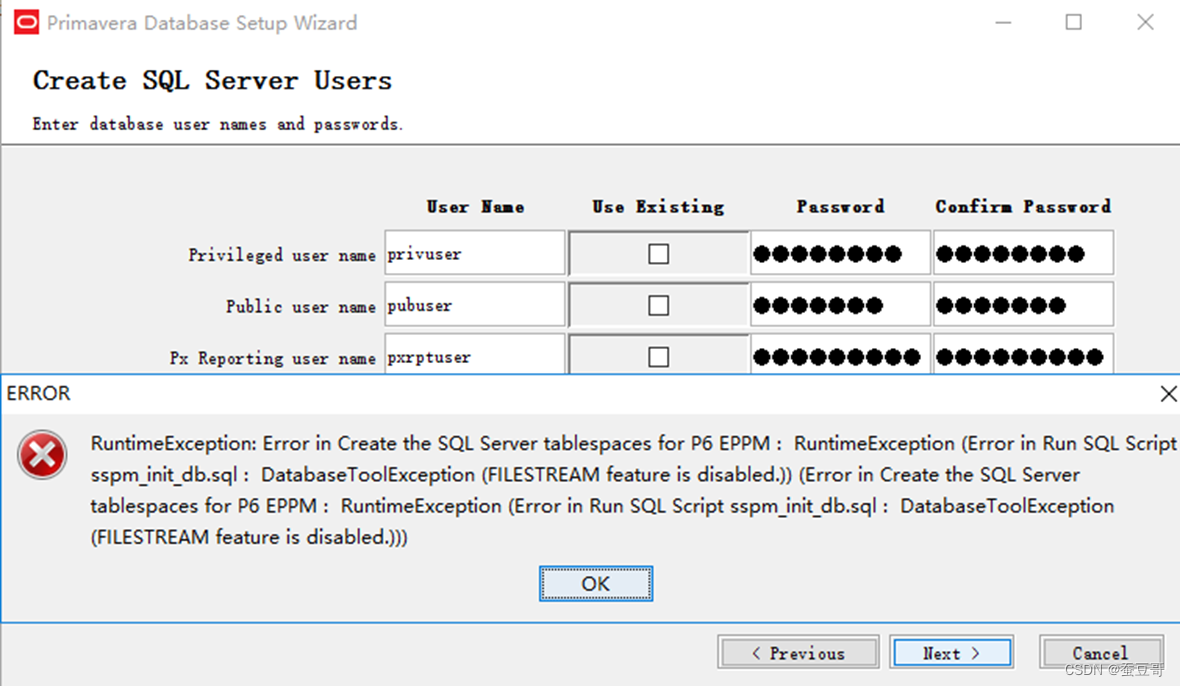Click the Privileged user Password field
The width and height of the screenshot is (1180, 686).
[x=839, y=253]
